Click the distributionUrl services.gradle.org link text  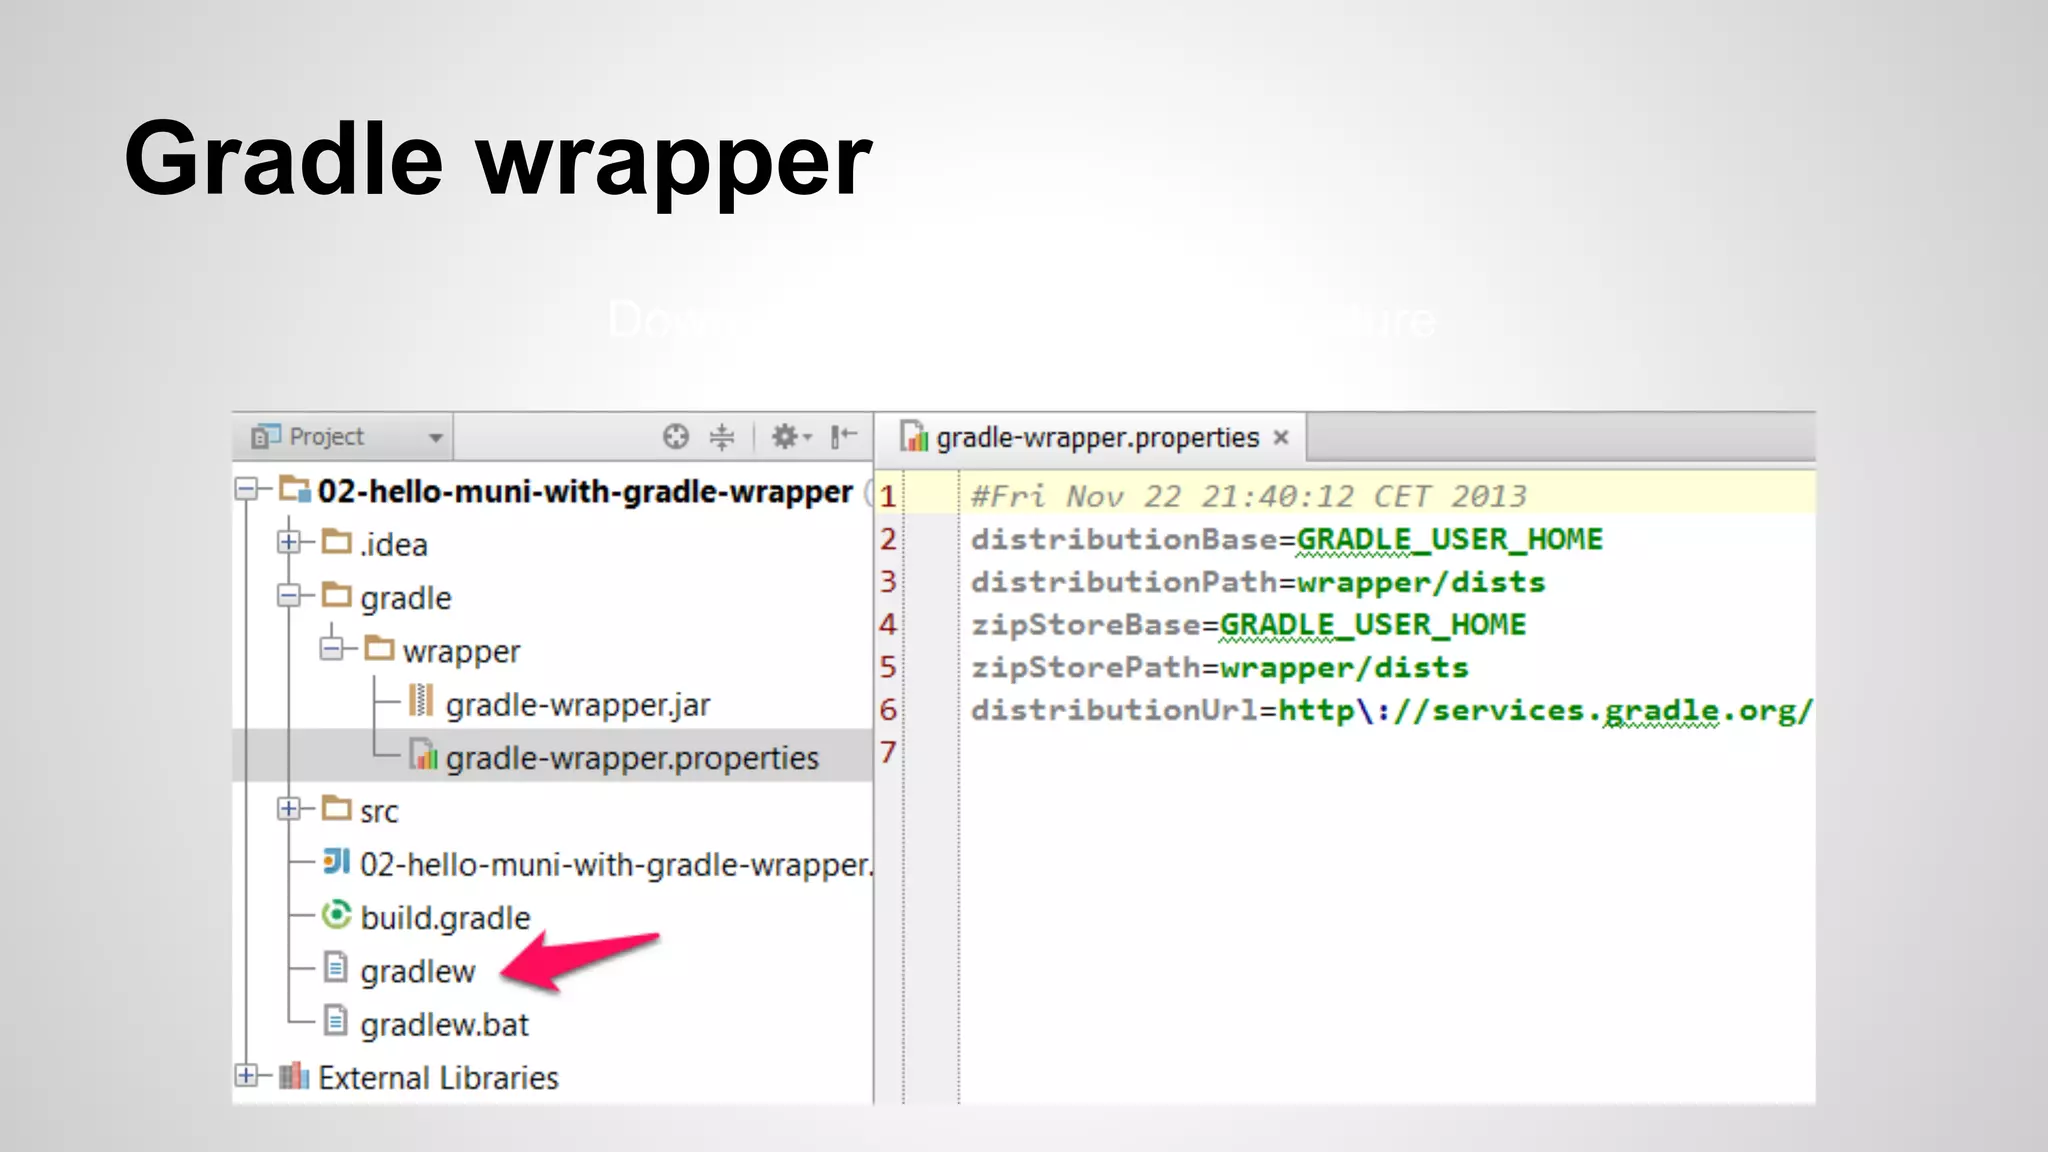tap(1545, 711)
